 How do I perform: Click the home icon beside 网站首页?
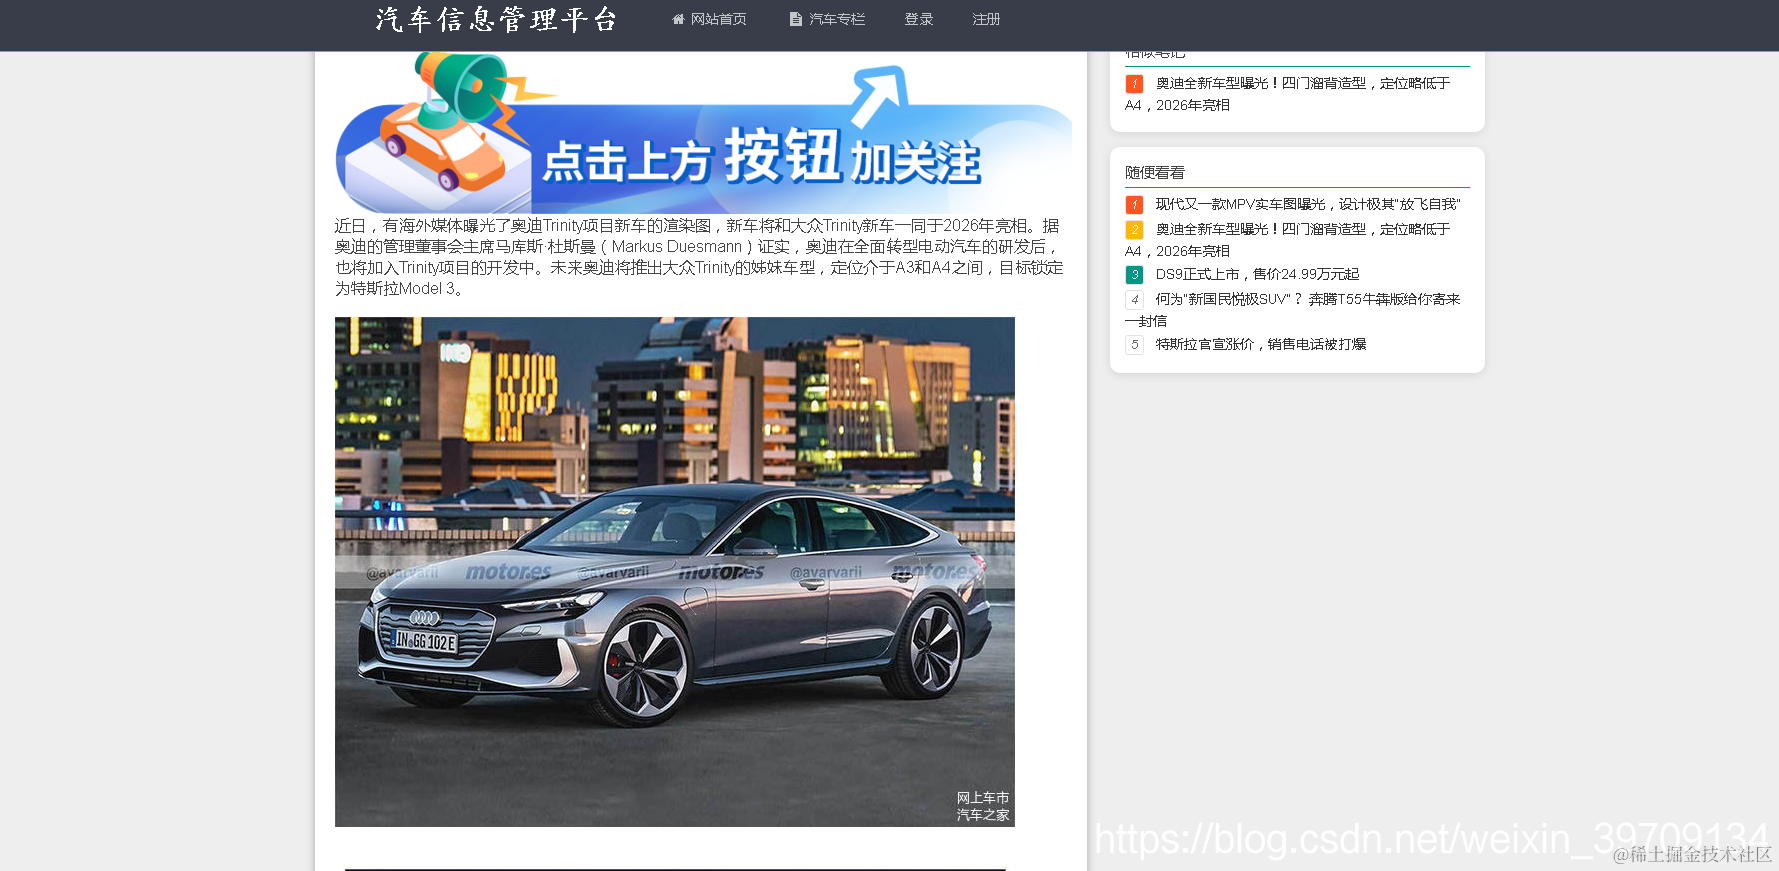coord(678,19)
